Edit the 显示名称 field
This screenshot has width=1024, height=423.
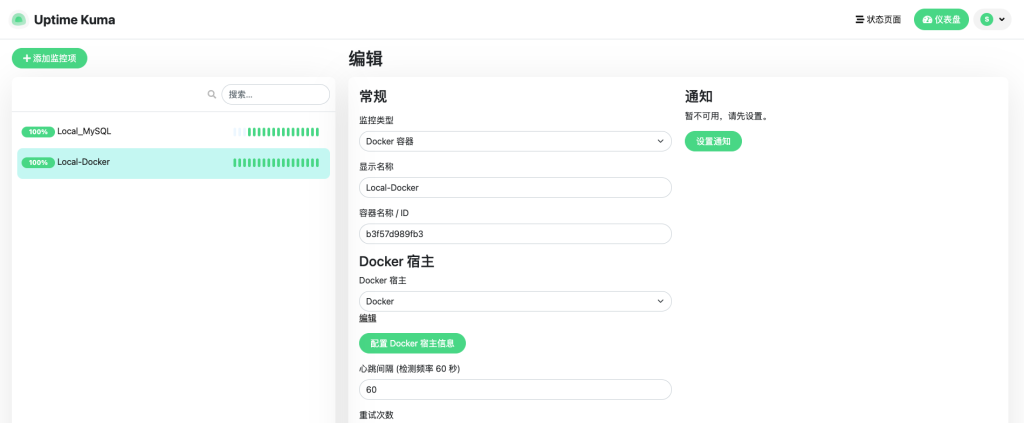click(515, 187)
